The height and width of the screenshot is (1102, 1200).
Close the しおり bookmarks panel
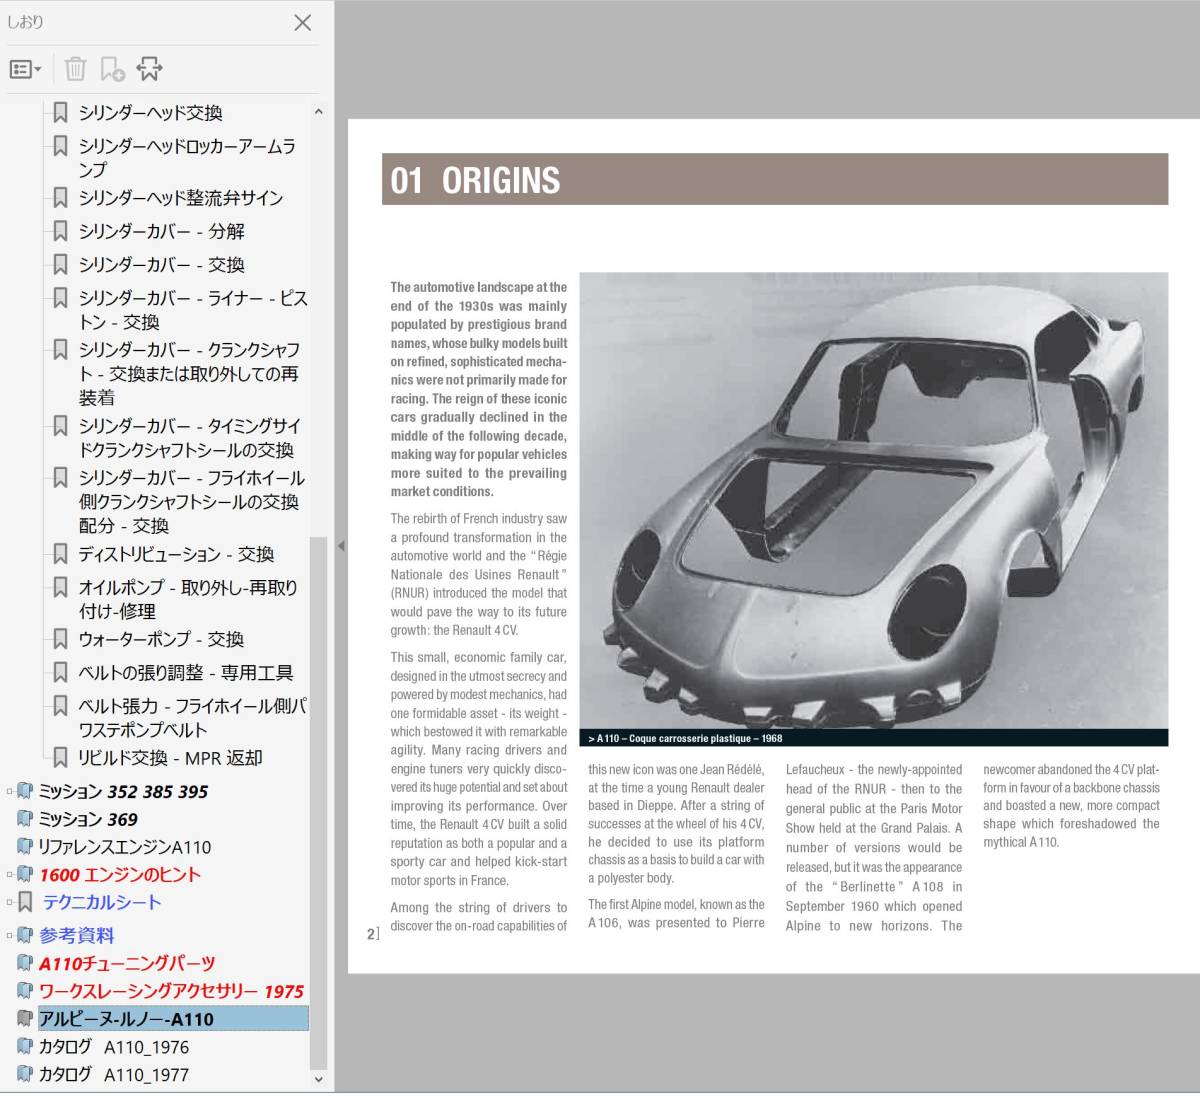coord(302,22)
